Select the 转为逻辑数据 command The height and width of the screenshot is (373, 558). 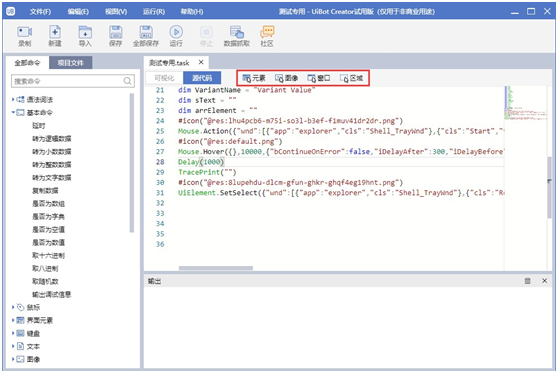[52, 138]
